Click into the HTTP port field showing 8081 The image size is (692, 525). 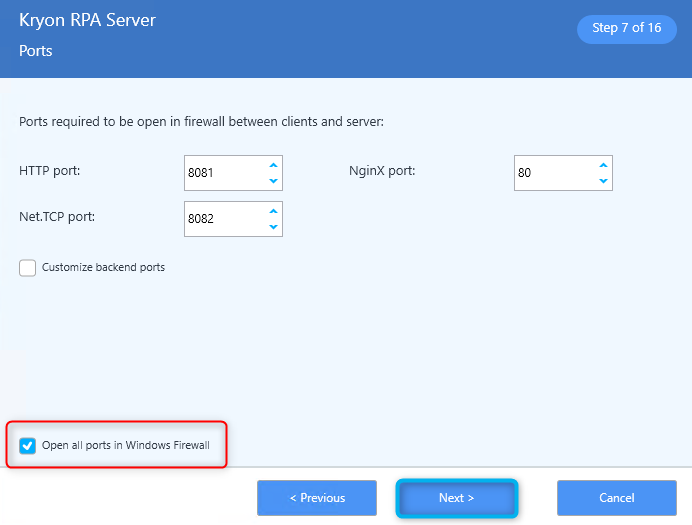coord(222,173)
